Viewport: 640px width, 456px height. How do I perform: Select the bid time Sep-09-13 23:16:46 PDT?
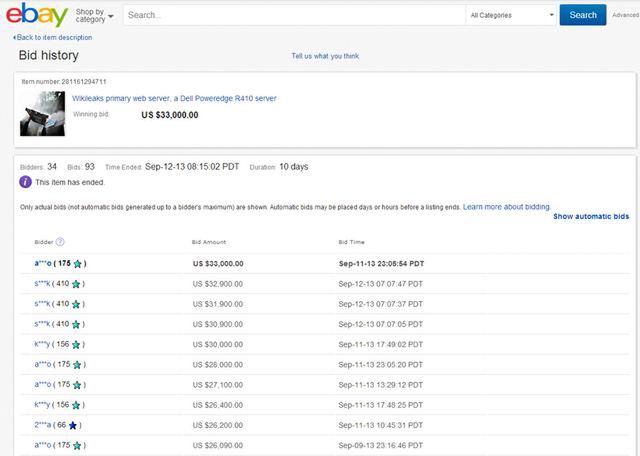[x=380, y=445]
